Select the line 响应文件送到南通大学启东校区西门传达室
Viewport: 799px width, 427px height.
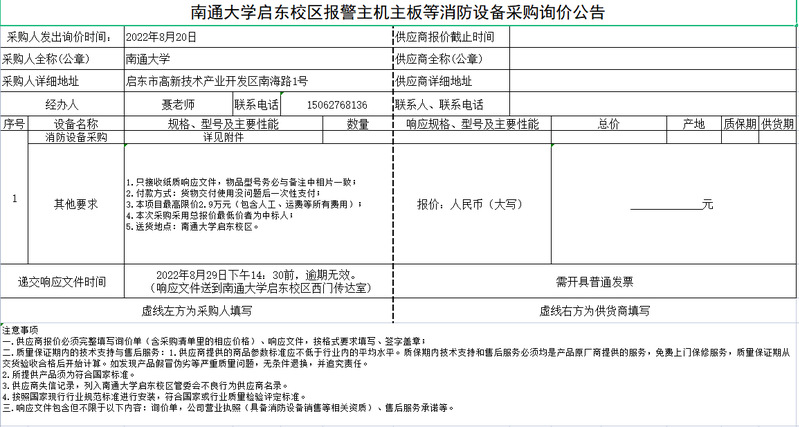(260, 288)
